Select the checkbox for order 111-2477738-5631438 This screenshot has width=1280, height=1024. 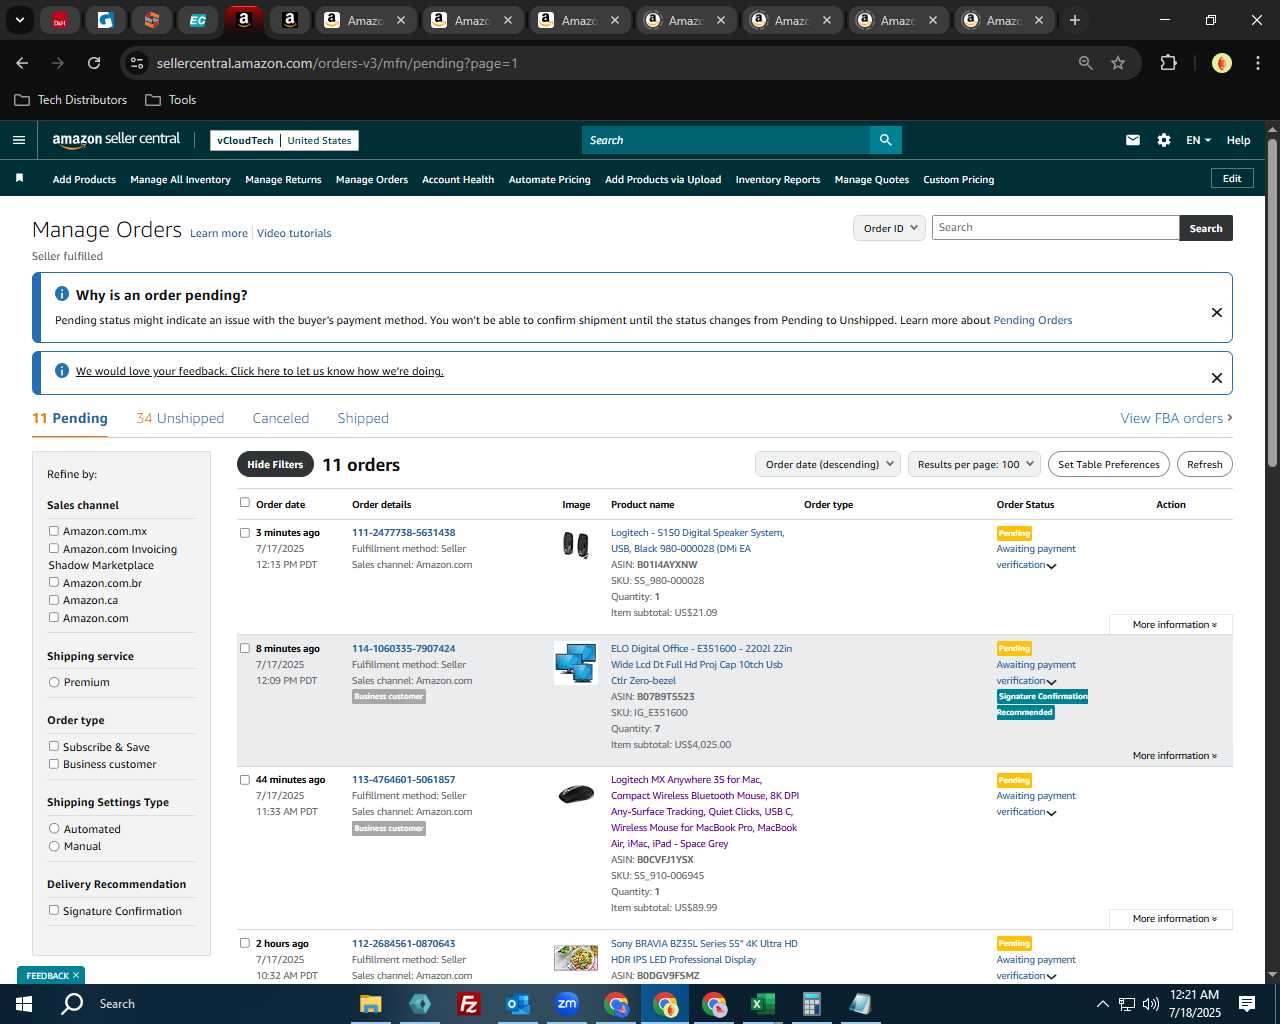pos(245,533)
